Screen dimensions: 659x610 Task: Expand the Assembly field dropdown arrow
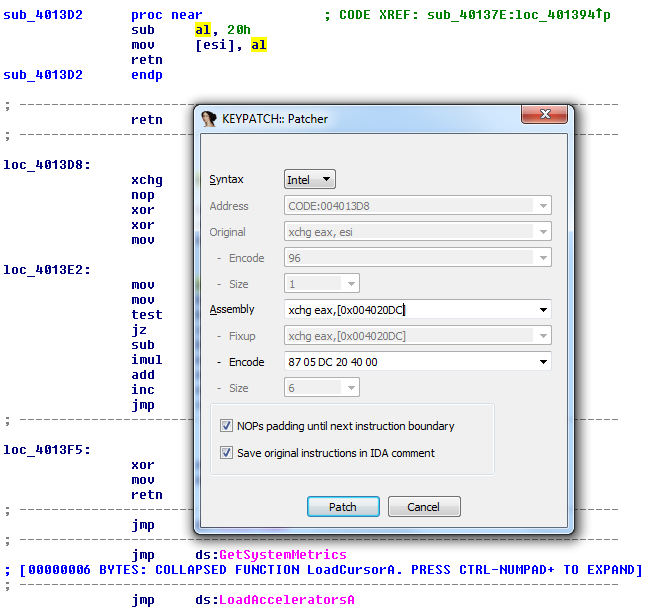[543, 310]
